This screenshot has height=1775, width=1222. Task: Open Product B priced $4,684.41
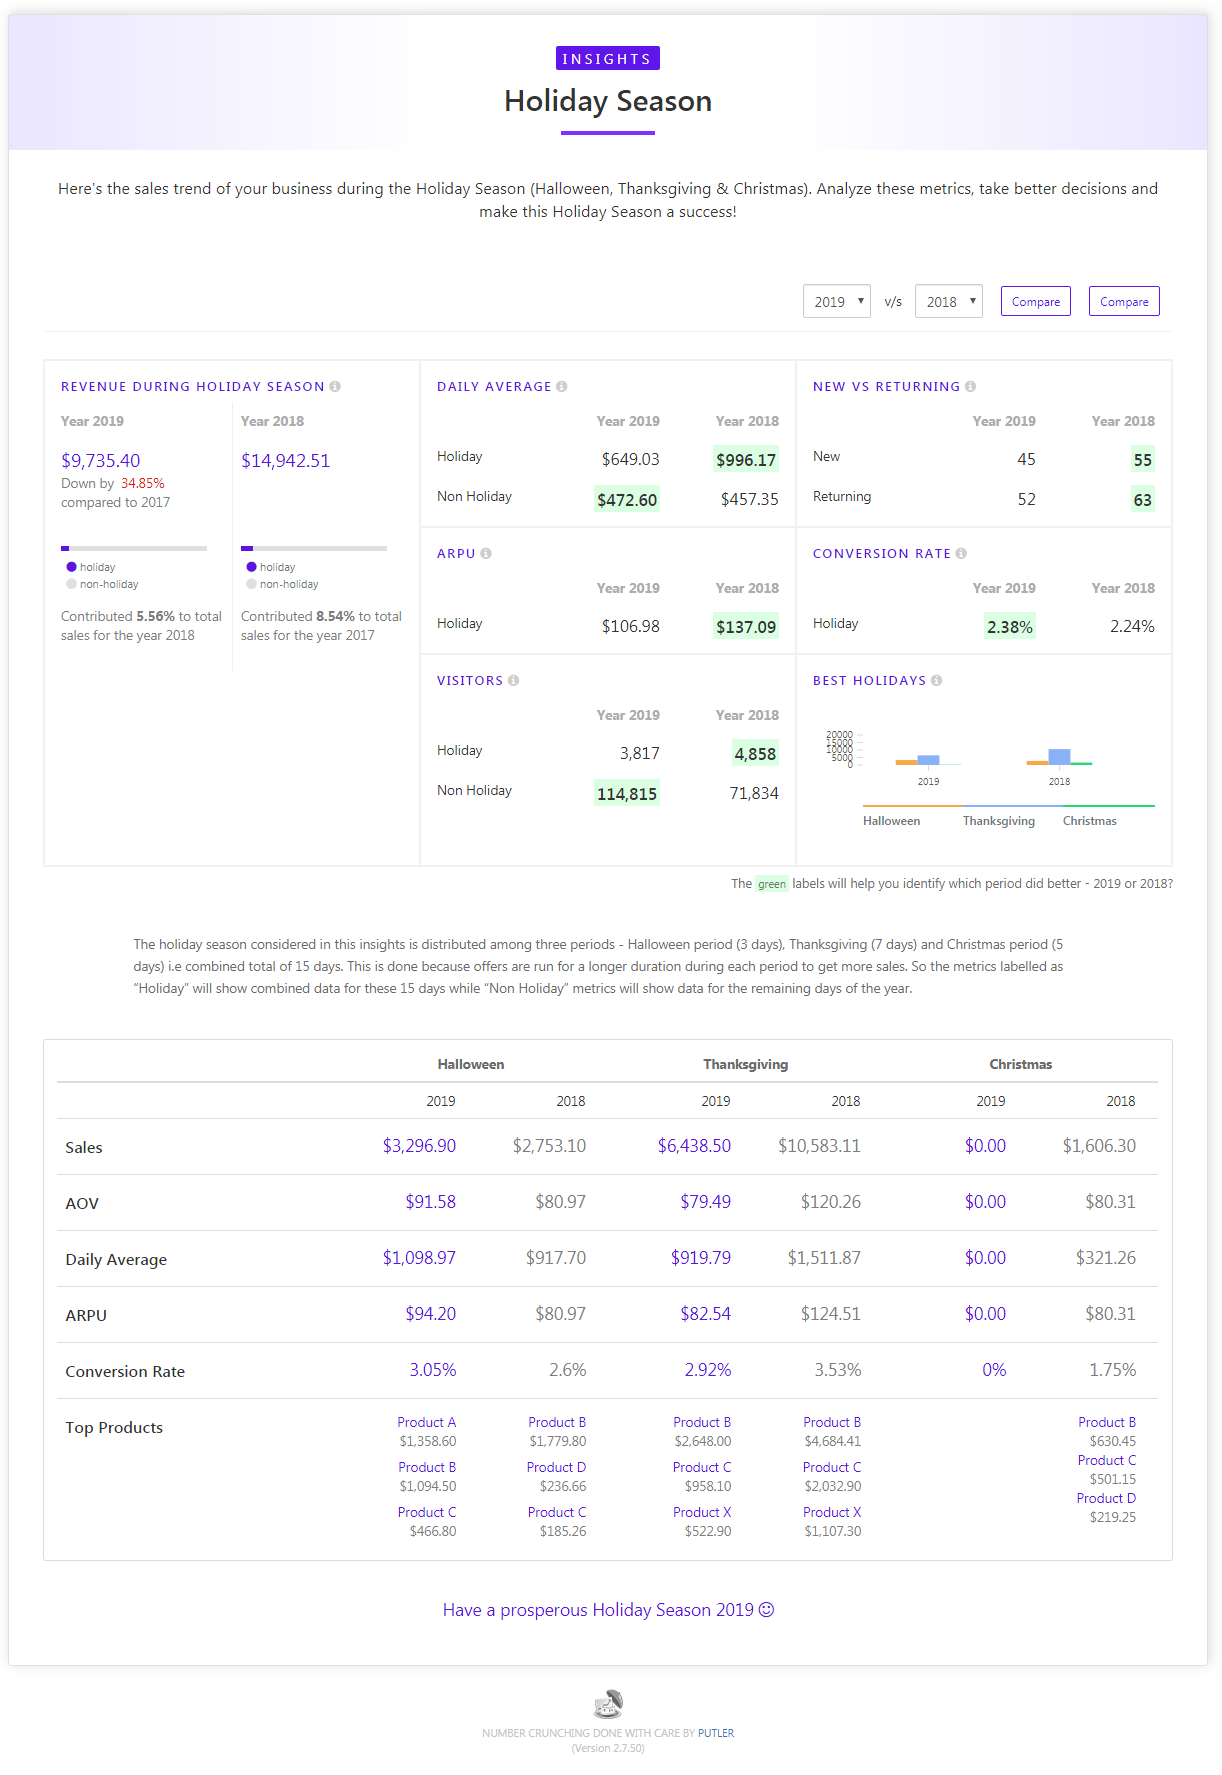832,1423
